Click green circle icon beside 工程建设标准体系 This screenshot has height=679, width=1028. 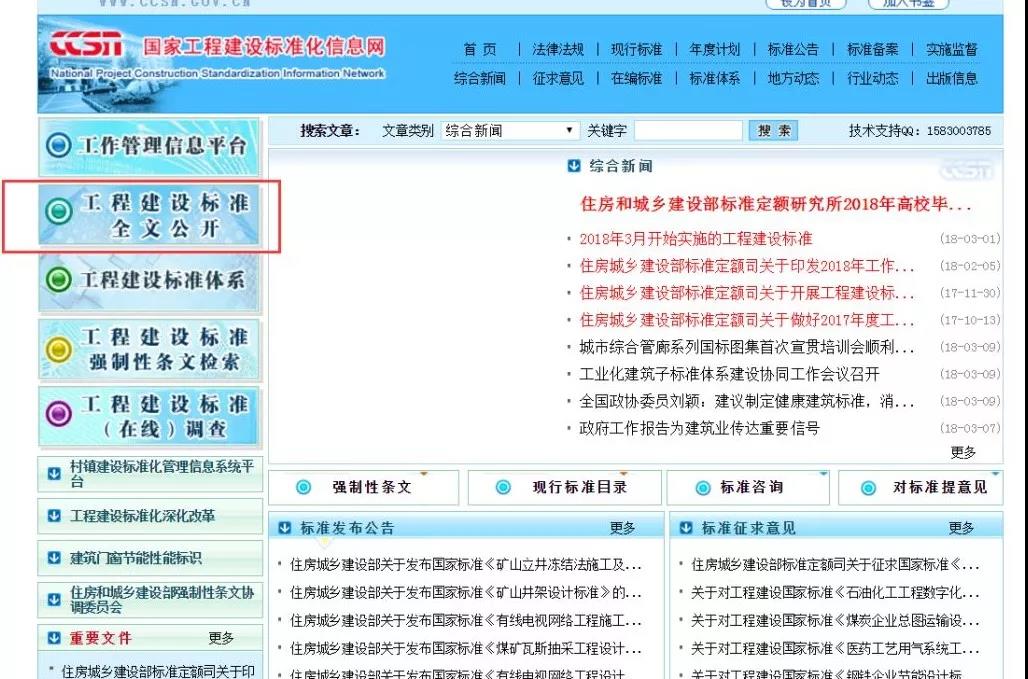pos(60,280)
